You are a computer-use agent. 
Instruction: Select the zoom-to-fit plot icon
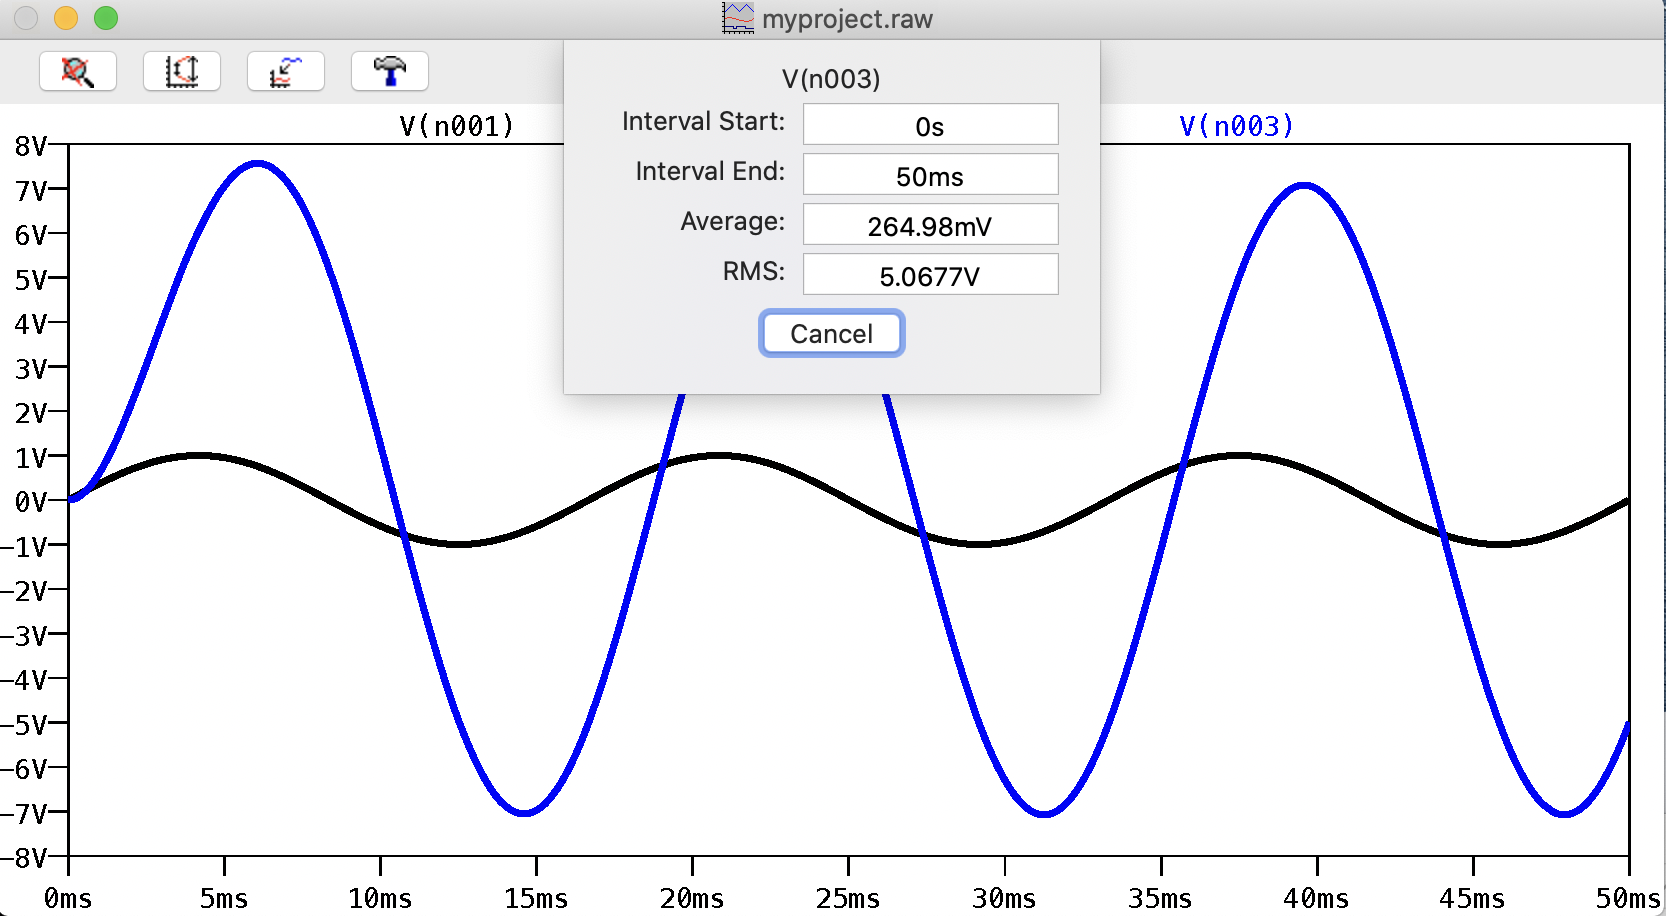[x=286, y=71]
